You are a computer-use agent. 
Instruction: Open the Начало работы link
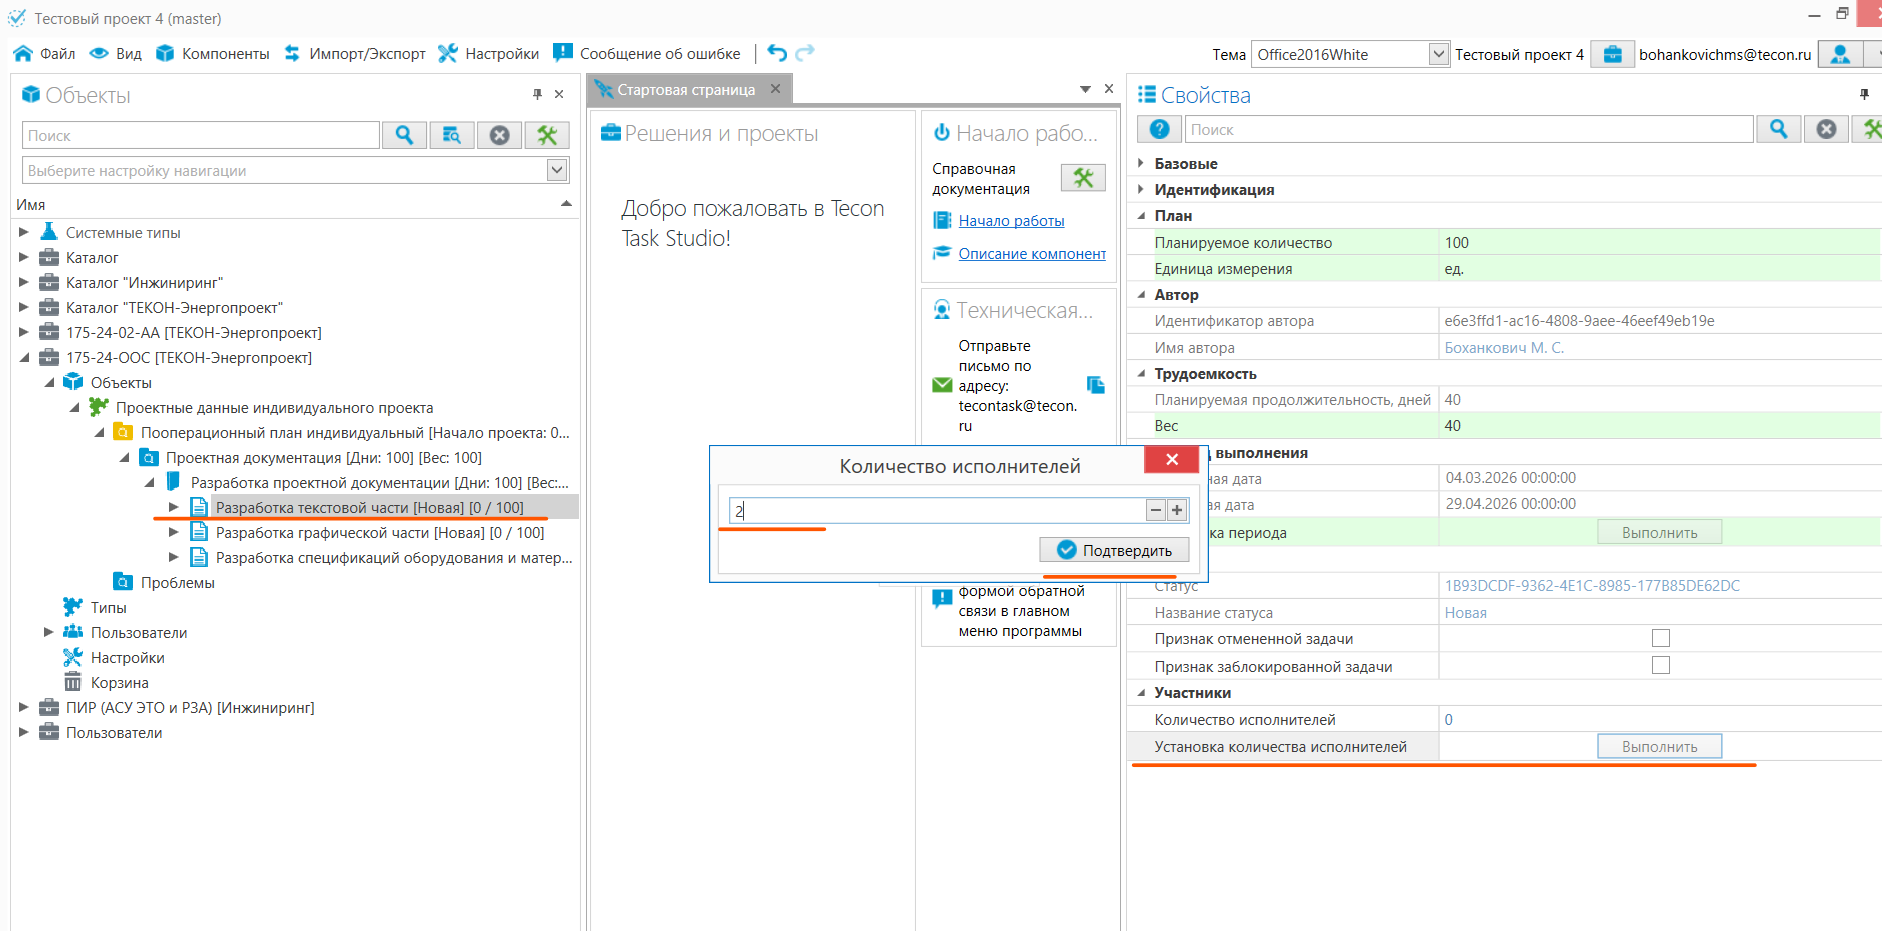coord(1011,221)
